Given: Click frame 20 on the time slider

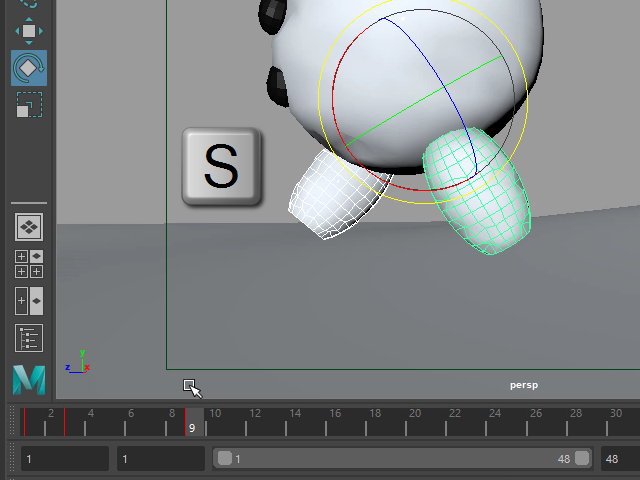Looking at the screenshot, I should click(x=415, y=422).
